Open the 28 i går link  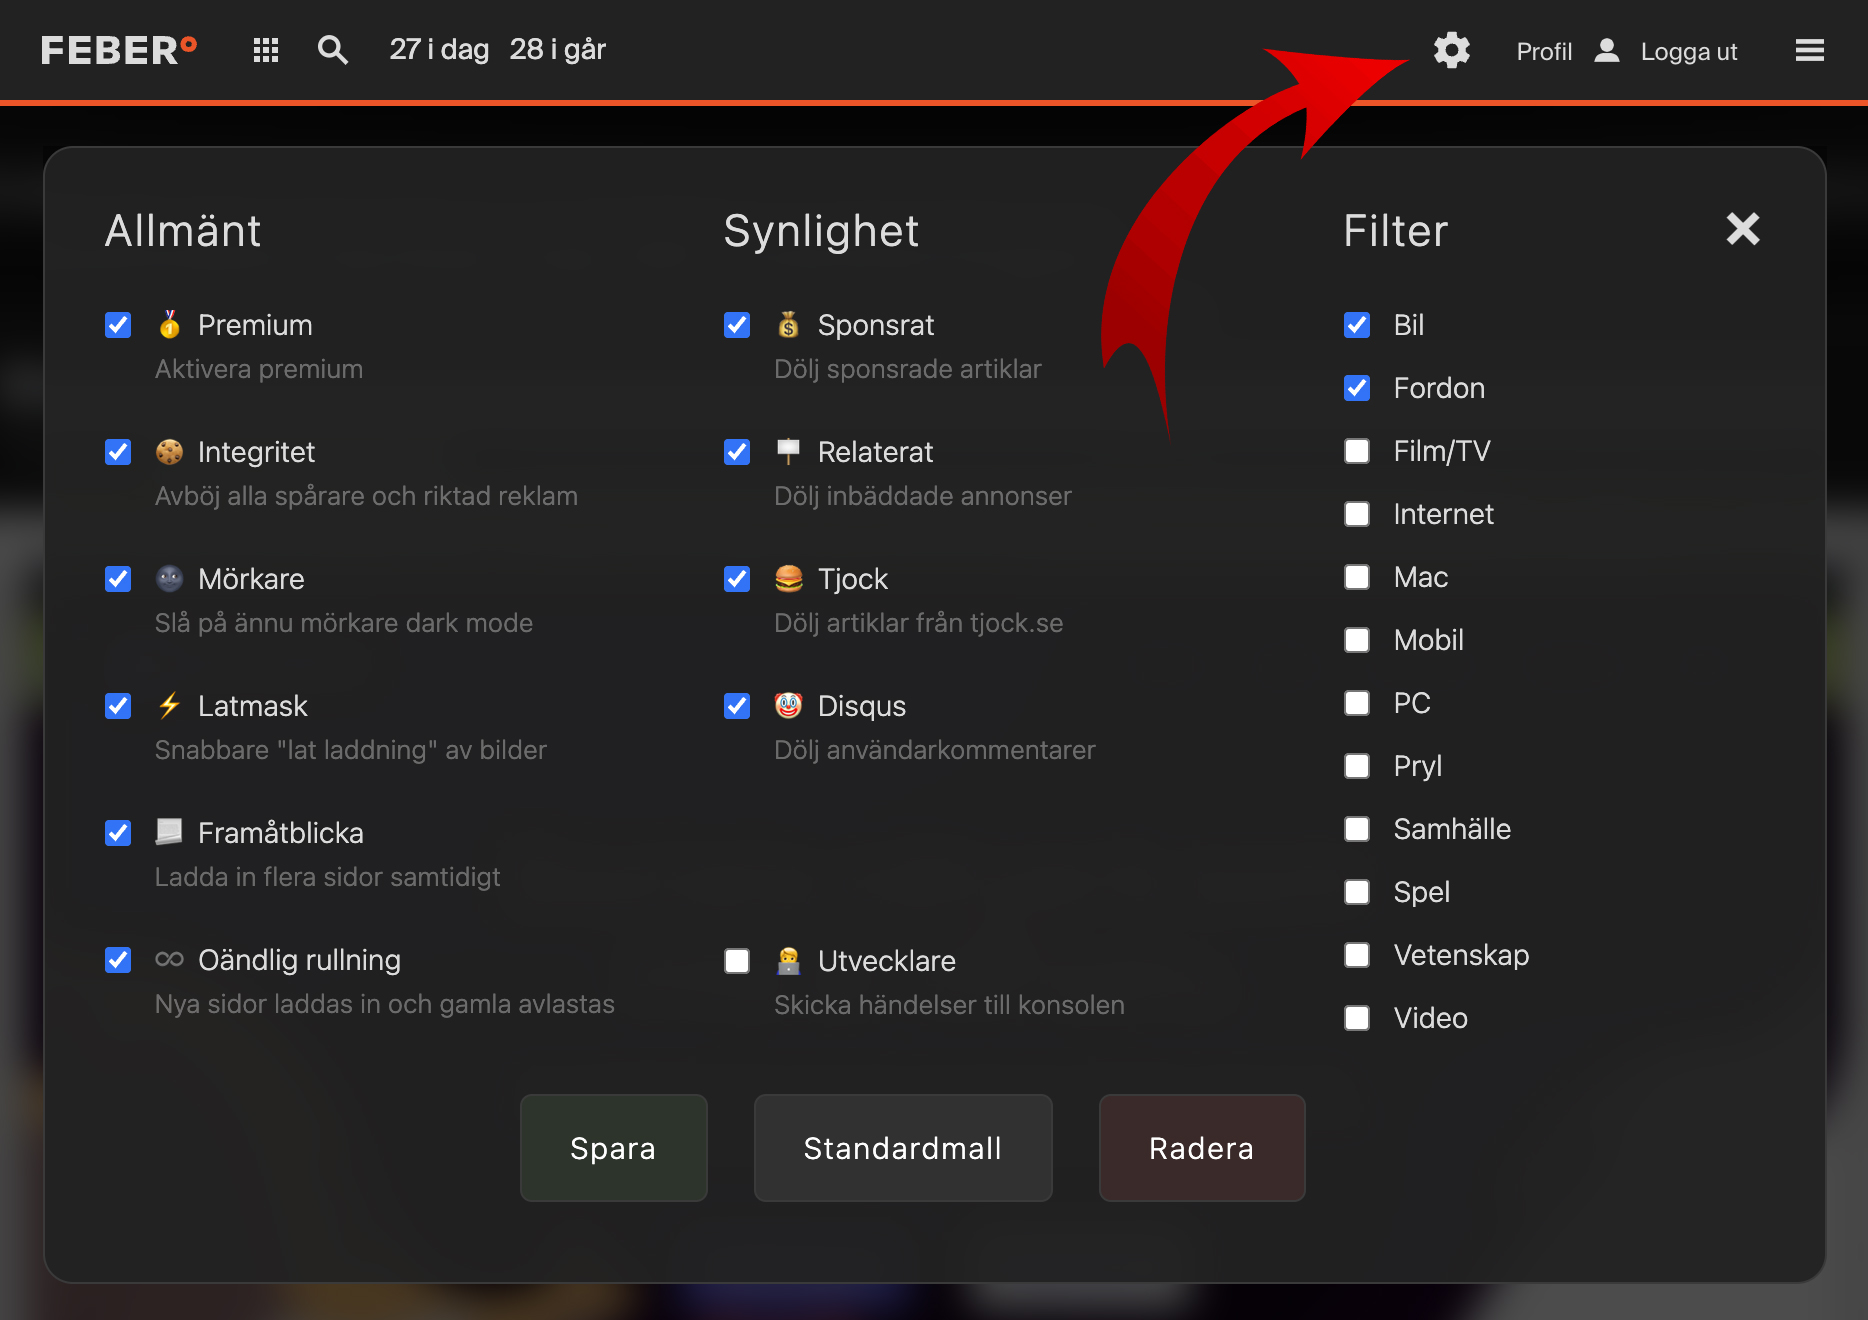click(558, 49)
